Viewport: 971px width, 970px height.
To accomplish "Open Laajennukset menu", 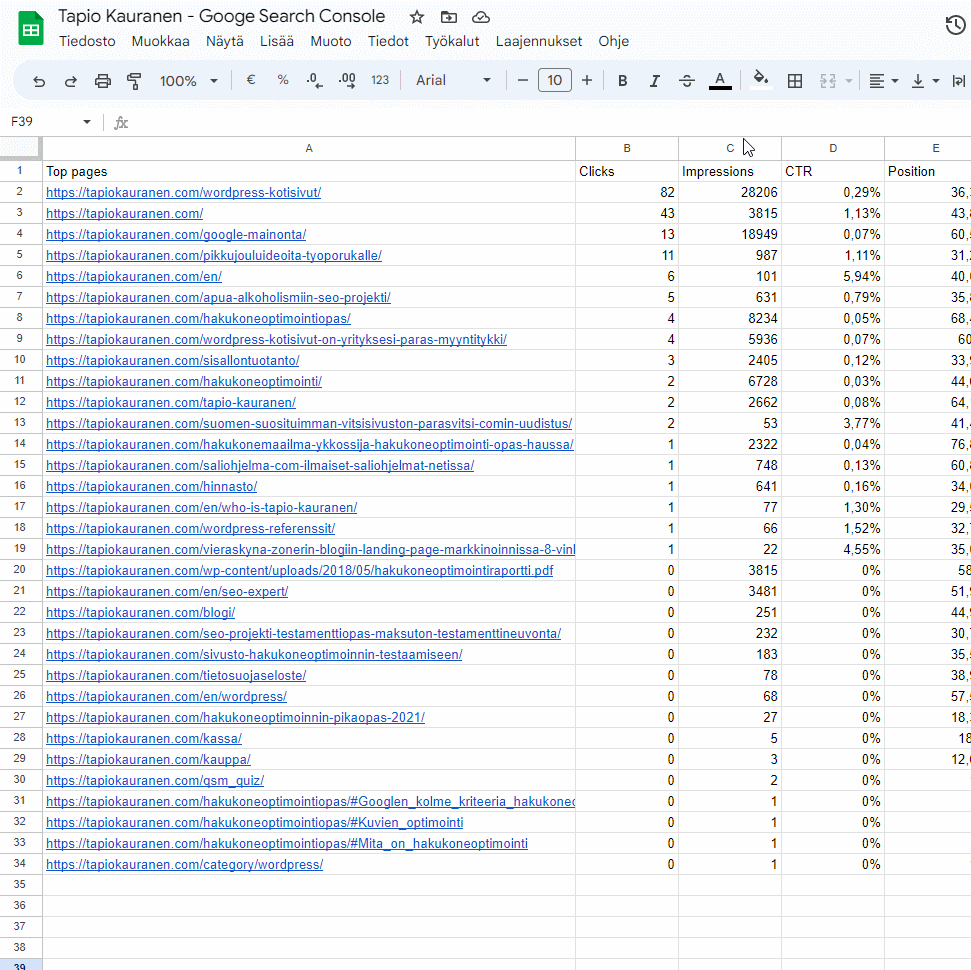I will [x=539, y=41].
